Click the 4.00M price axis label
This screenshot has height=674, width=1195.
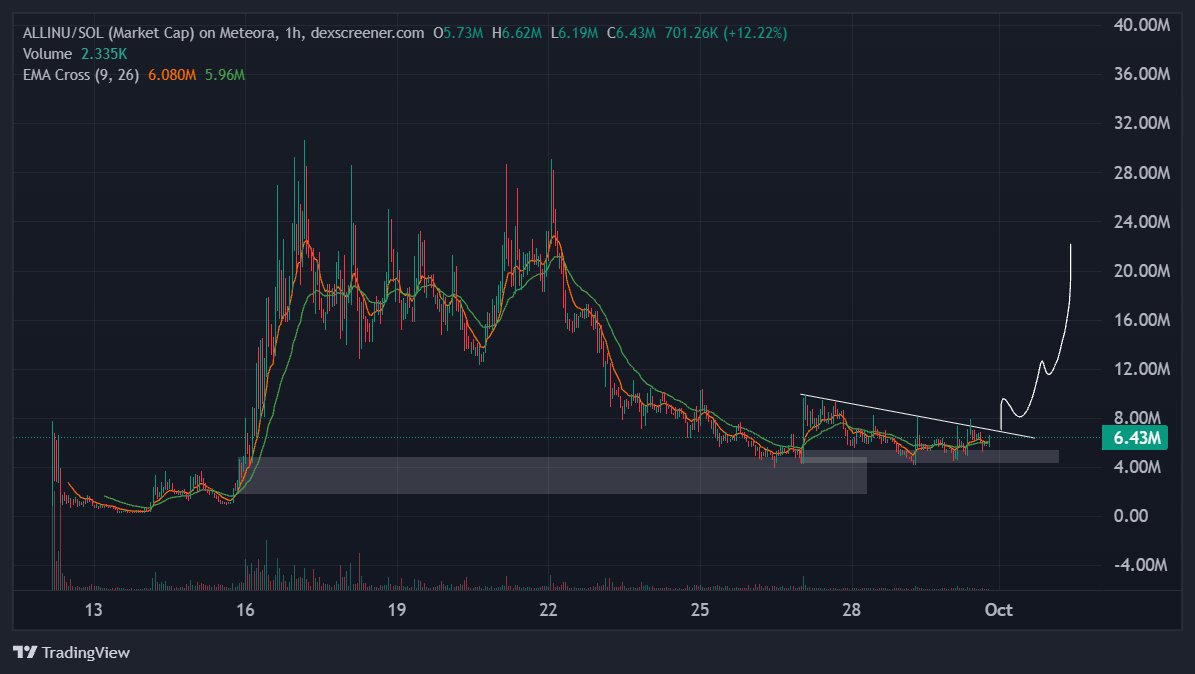[x=1137, y=467]
